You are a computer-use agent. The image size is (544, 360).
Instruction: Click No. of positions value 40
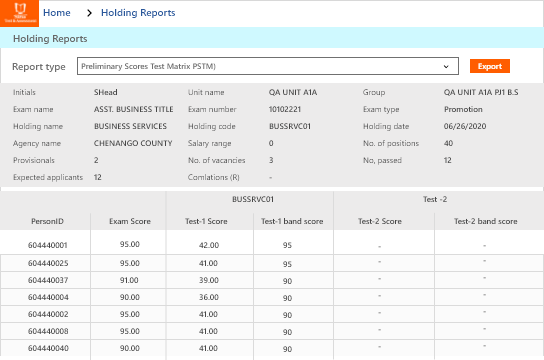click(448, 143)
